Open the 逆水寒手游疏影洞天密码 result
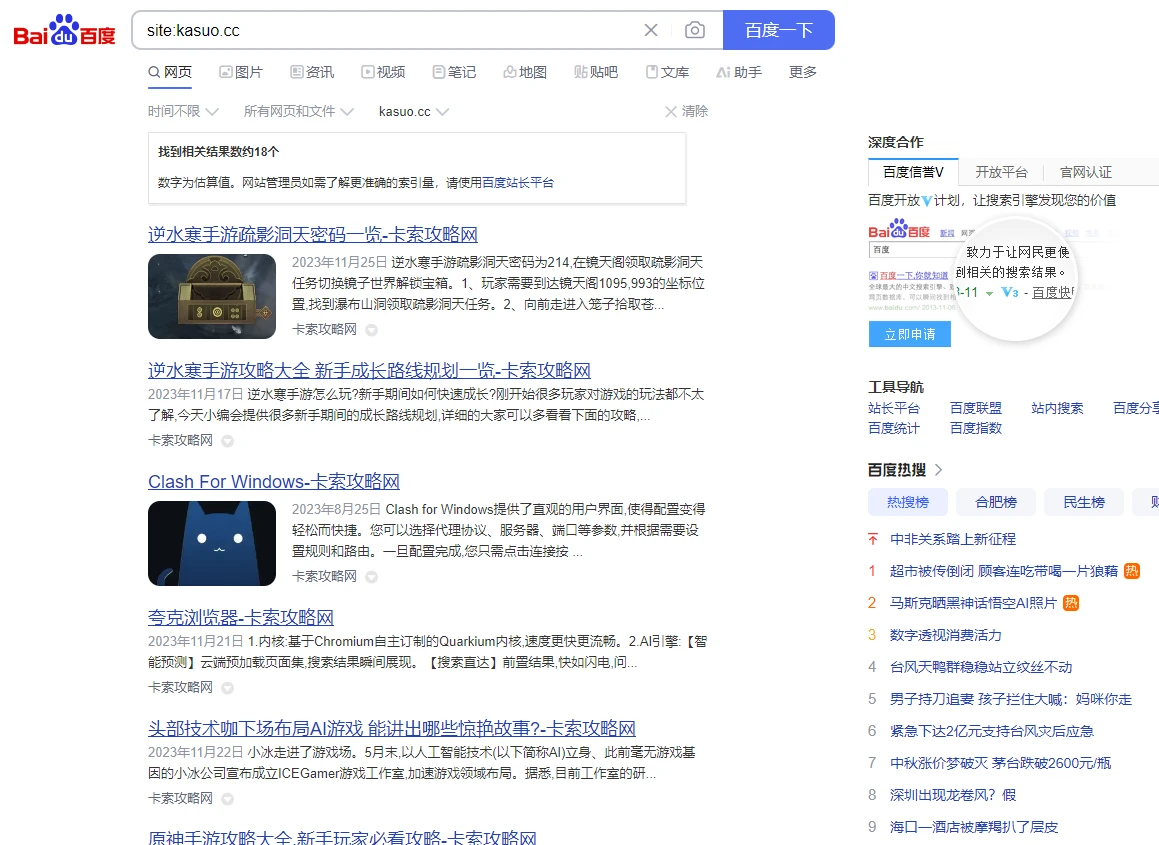The image size is (1159, 845). coord(312,235)
